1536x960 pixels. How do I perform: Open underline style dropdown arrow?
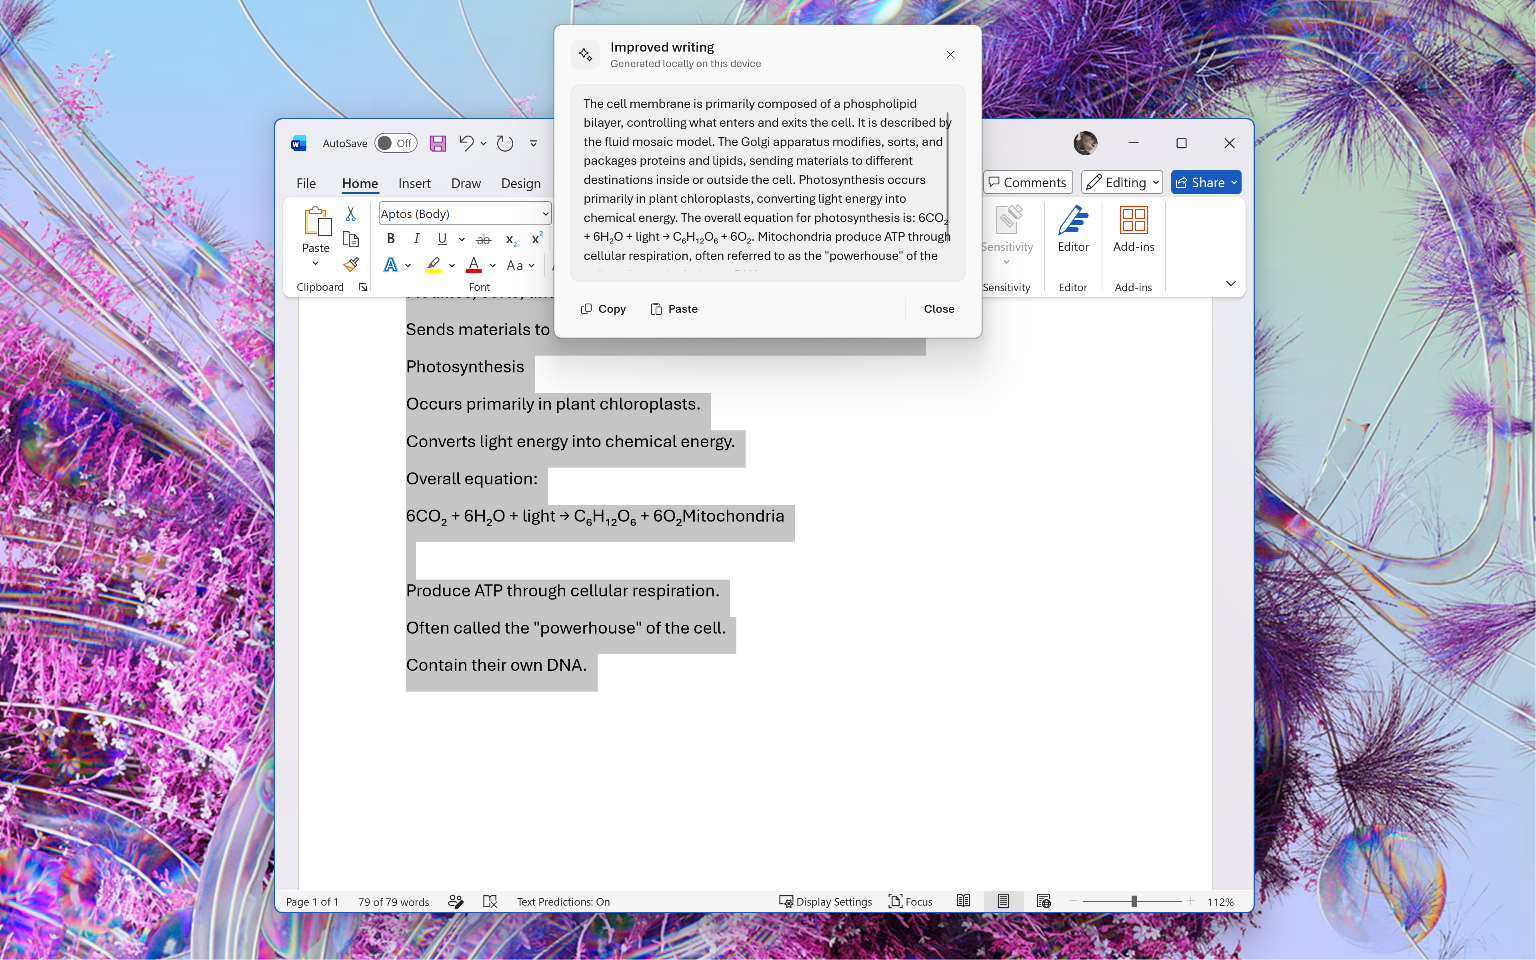click(x=461, y=239)
